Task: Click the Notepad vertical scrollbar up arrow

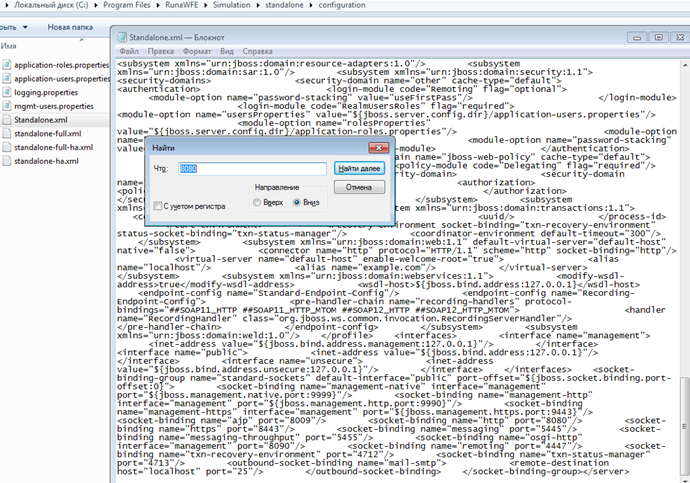Action: click(x=685, y=65)
